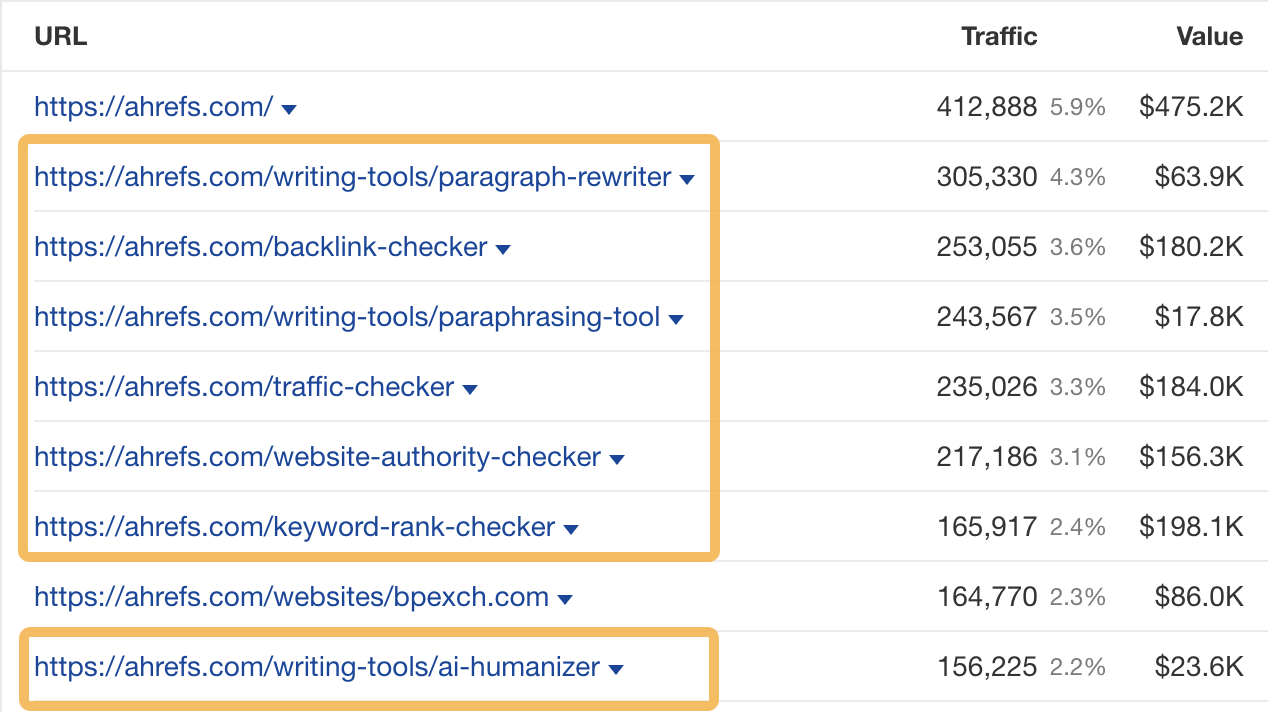Open the website-authority-checker dropdown arrow
This screenshot has width=1268, height=712.
pos(617,459)
